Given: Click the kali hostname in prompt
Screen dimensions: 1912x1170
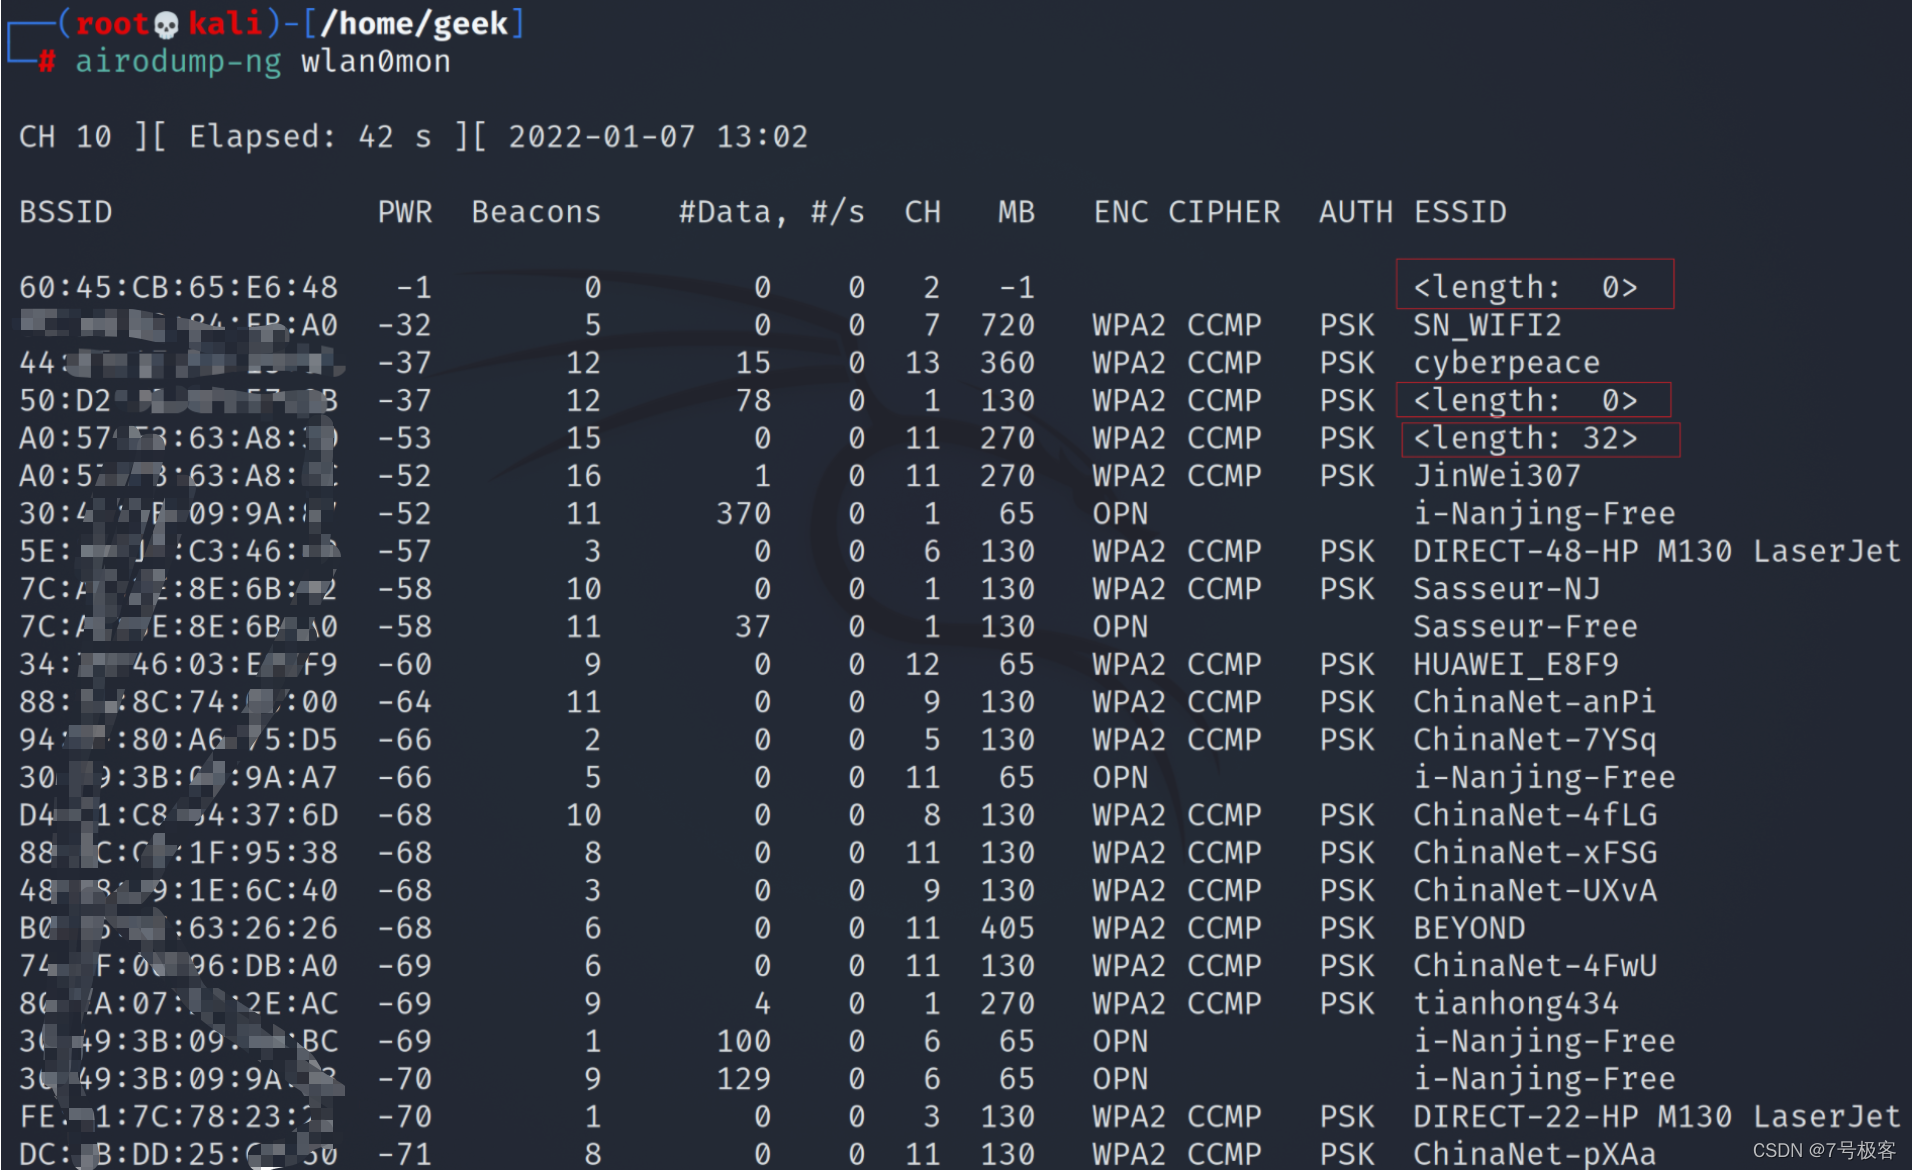Looking at the screenshot, I should tap(225, 24).
